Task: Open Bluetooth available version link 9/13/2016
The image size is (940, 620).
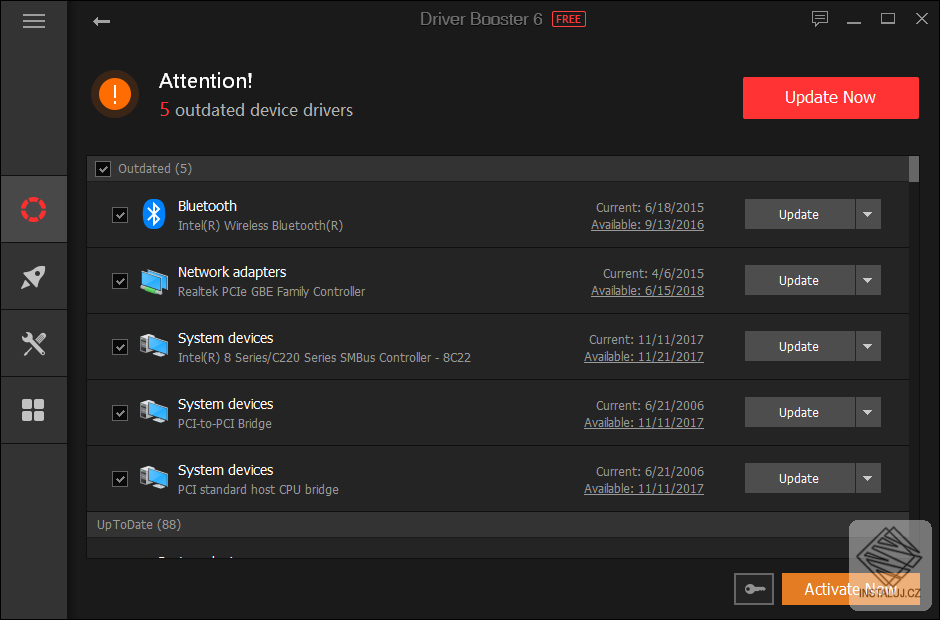Action: point(647,225)
